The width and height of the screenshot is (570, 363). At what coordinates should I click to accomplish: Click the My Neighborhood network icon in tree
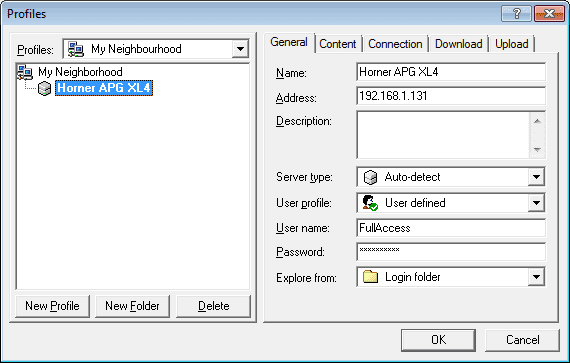click(25, 72)
